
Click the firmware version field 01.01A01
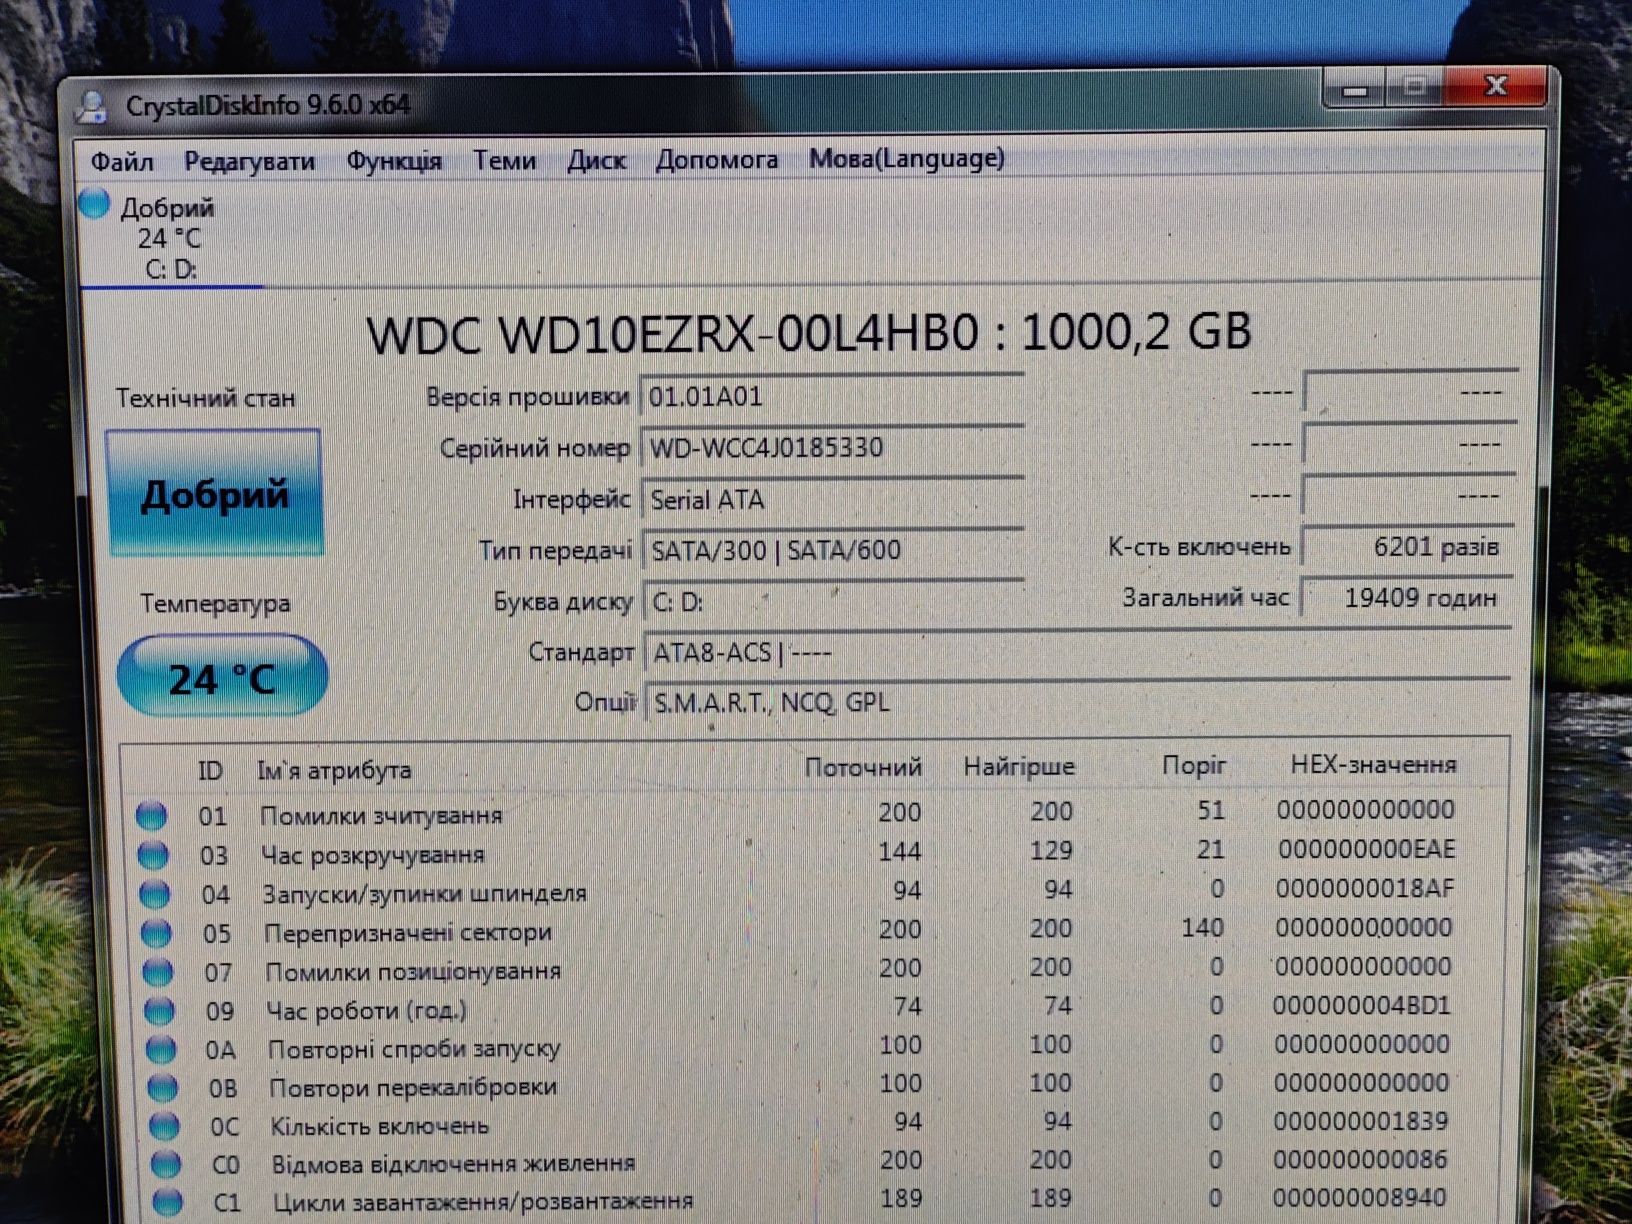point(832,397)
